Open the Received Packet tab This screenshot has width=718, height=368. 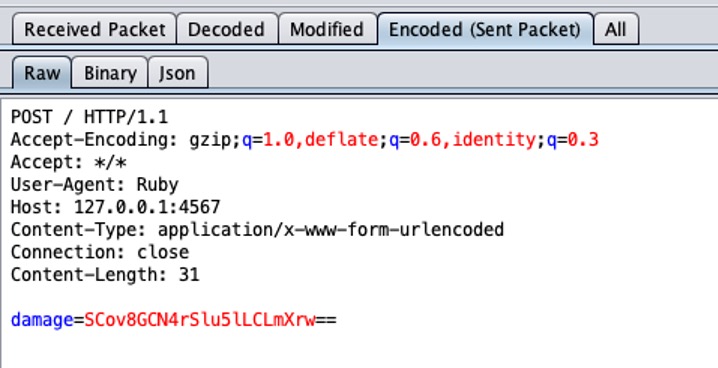click(94, 29)
